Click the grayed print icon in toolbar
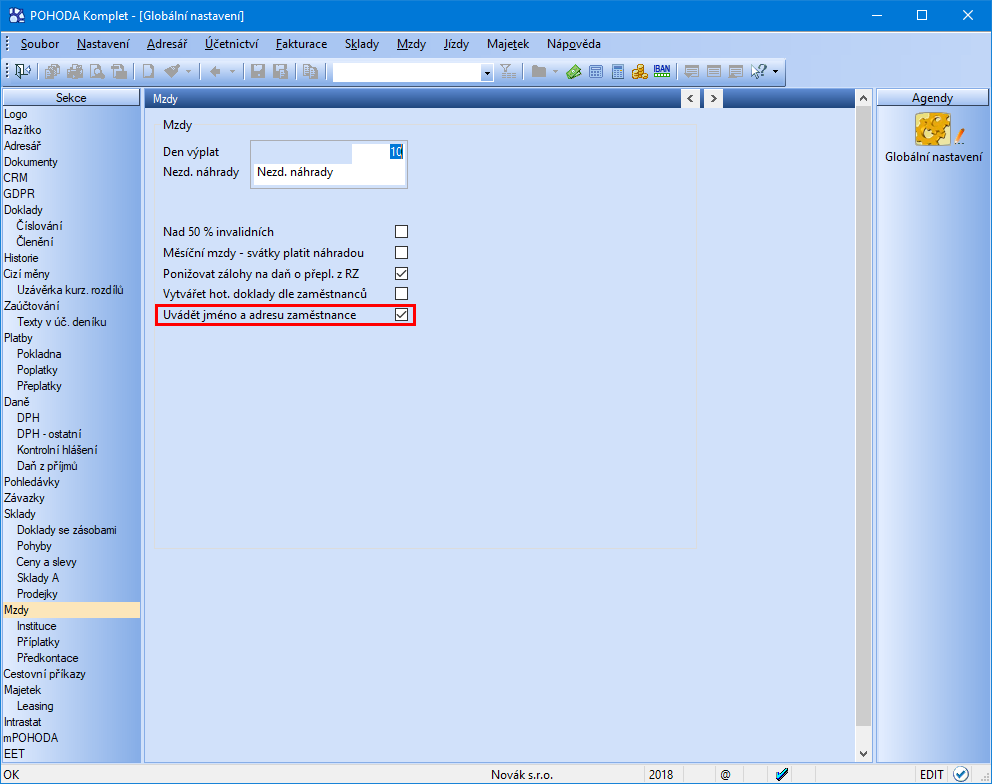 tap(75, 72)
